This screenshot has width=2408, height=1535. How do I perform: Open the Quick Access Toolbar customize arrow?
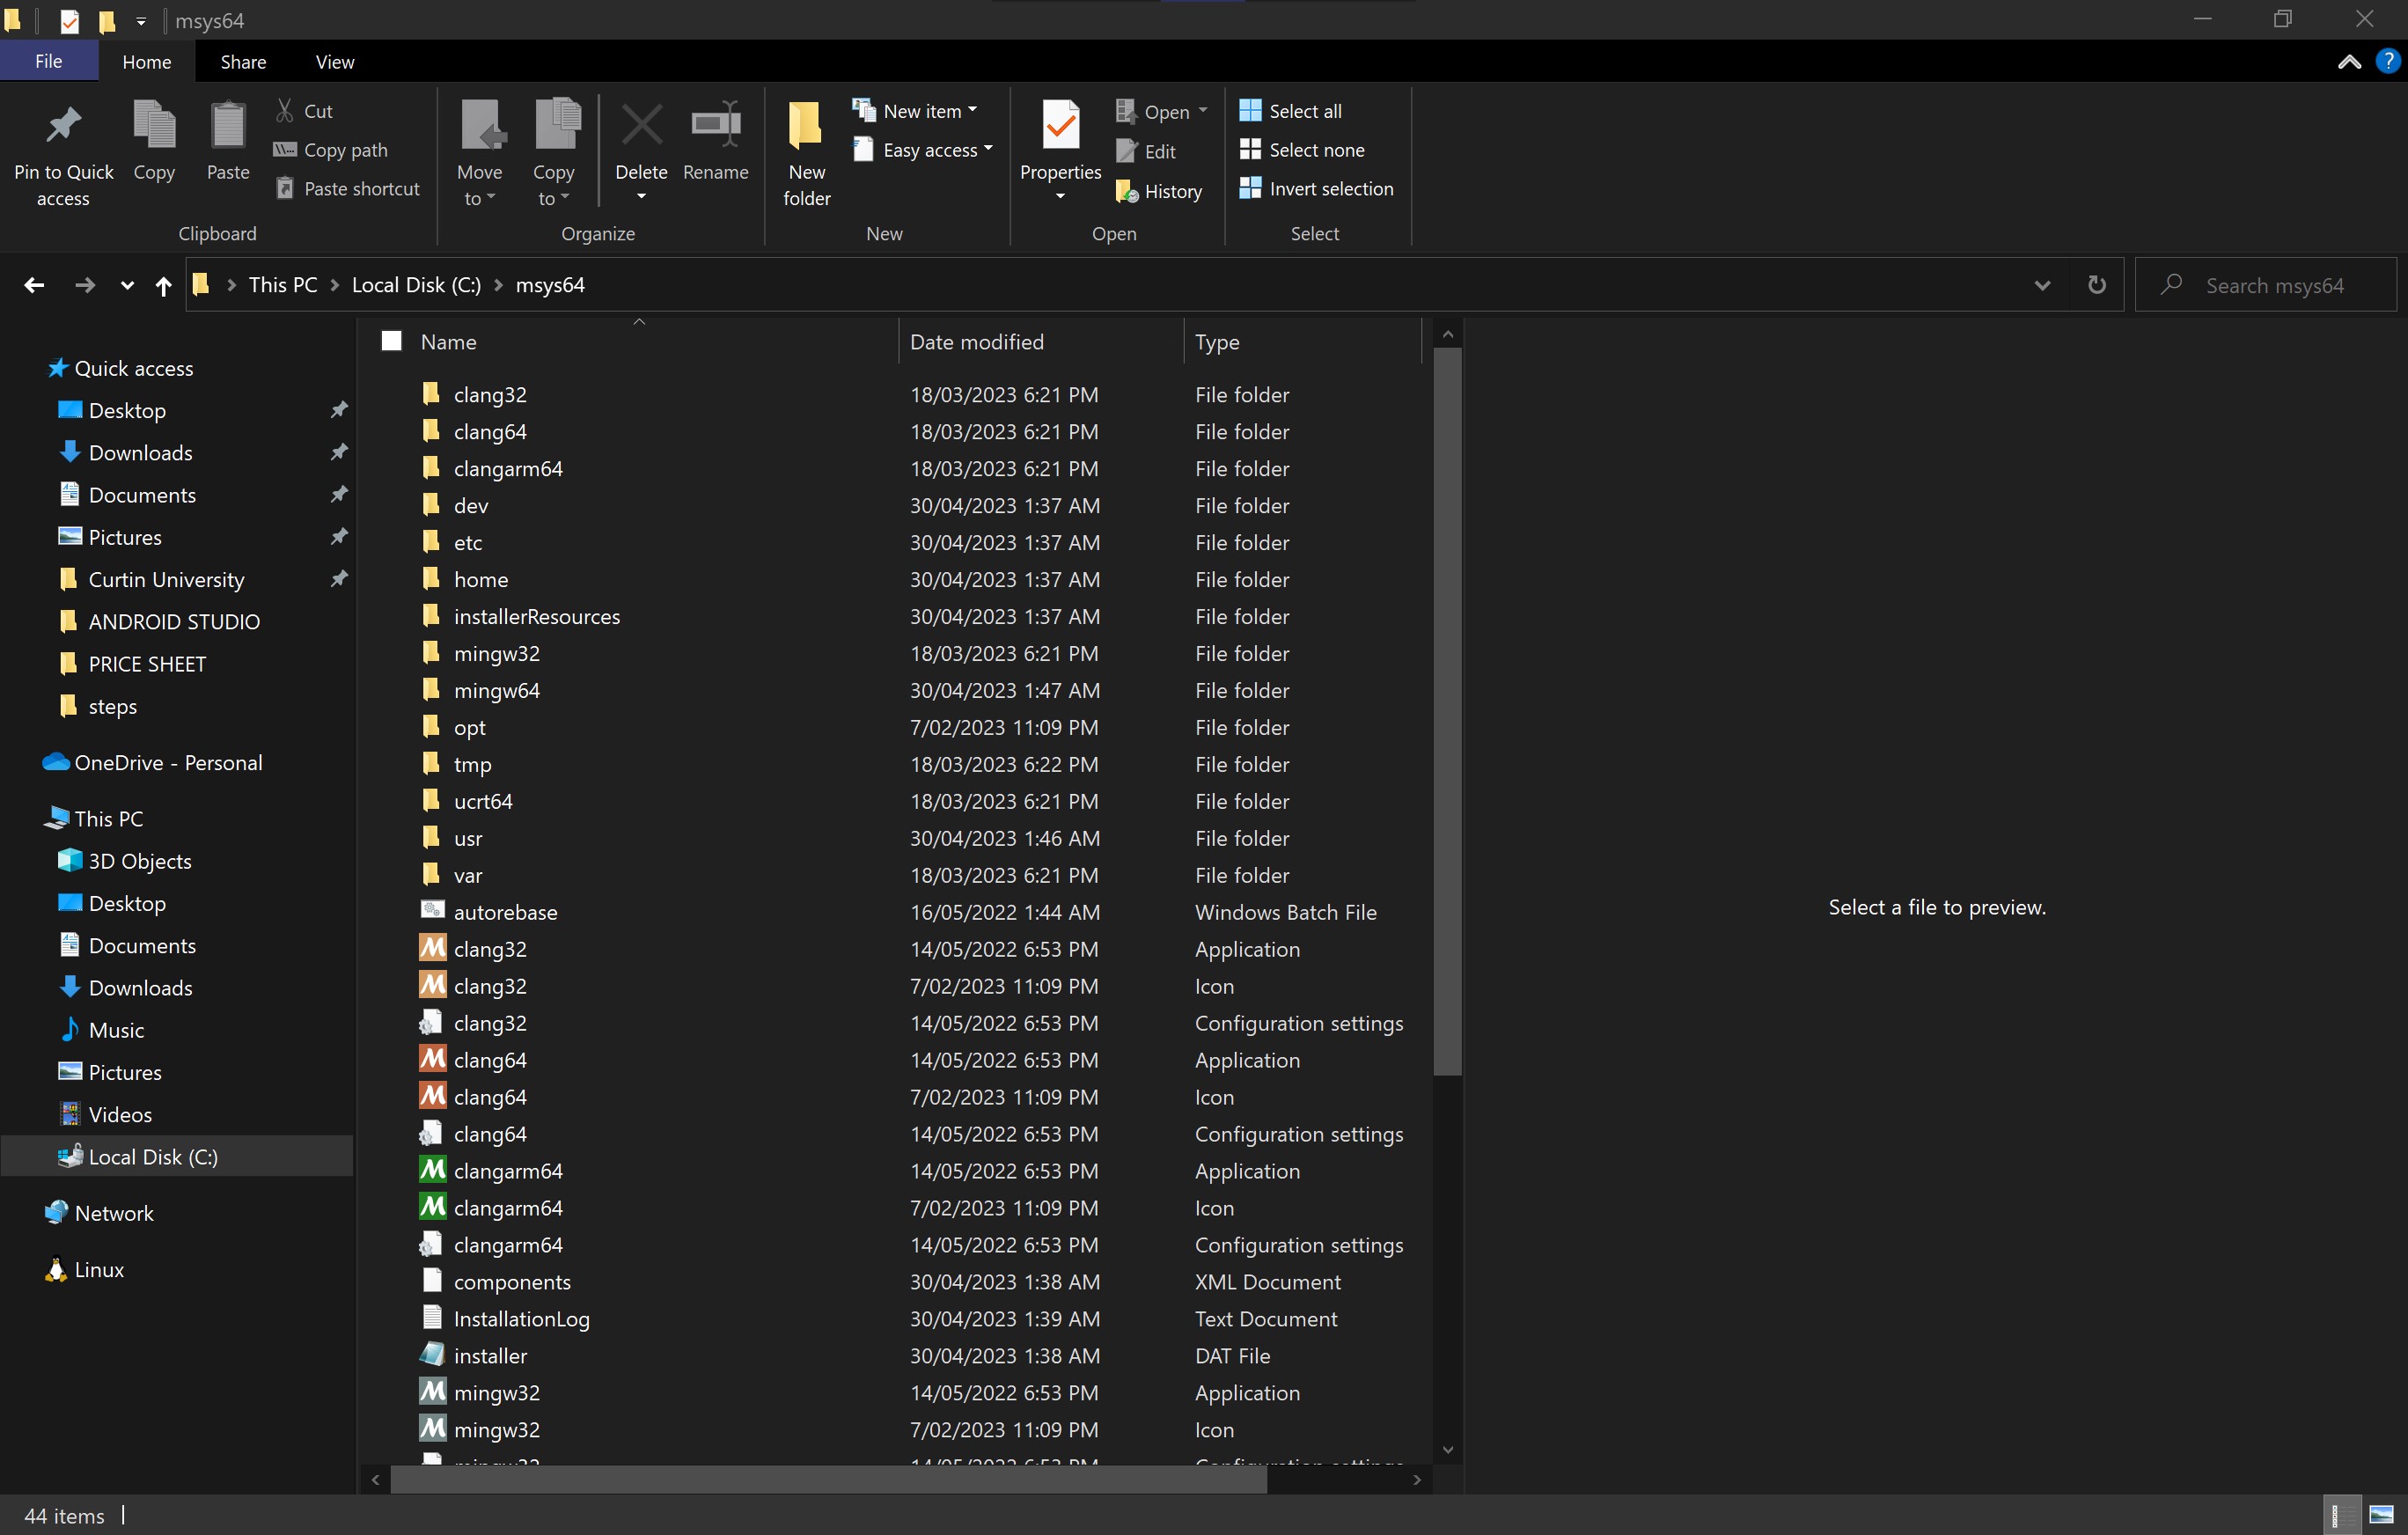tap(141, 21)
